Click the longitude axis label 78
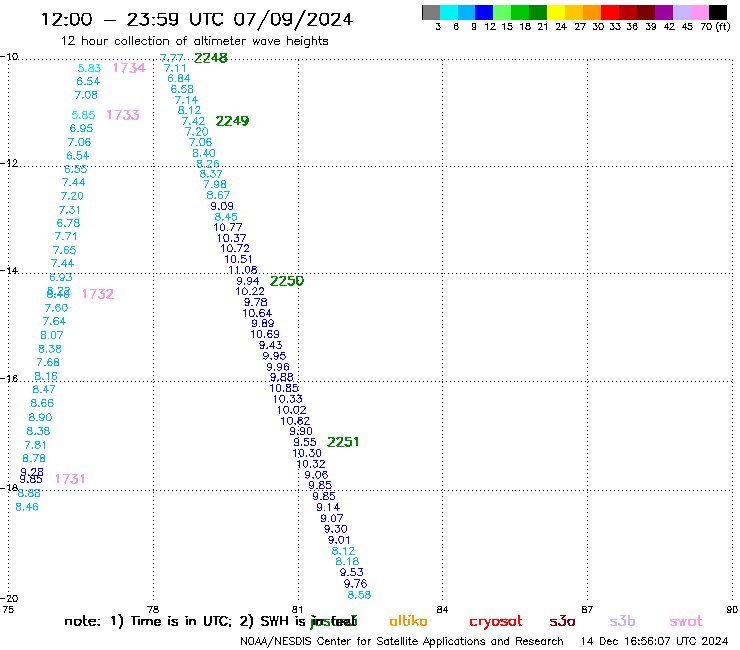This screenshot has height=650, width=740. (153, 609)
